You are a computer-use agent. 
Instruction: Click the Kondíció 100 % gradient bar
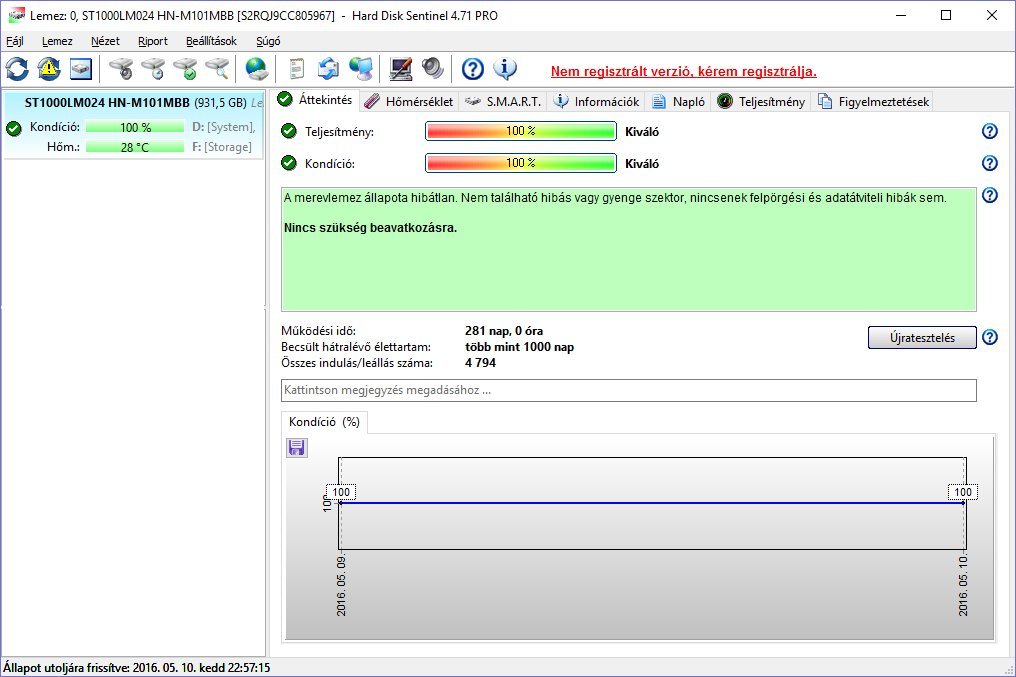[x=521, y=163]
